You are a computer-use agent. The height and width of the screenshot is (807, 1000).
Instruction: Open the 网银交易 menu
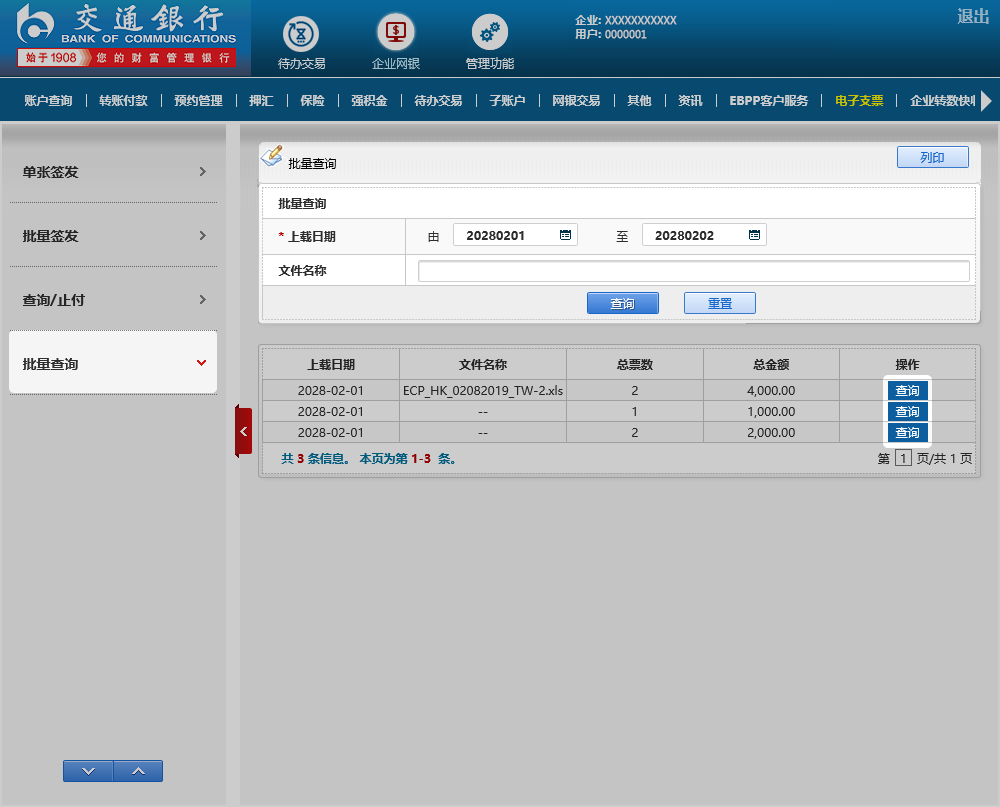click(x=577, y=100)
